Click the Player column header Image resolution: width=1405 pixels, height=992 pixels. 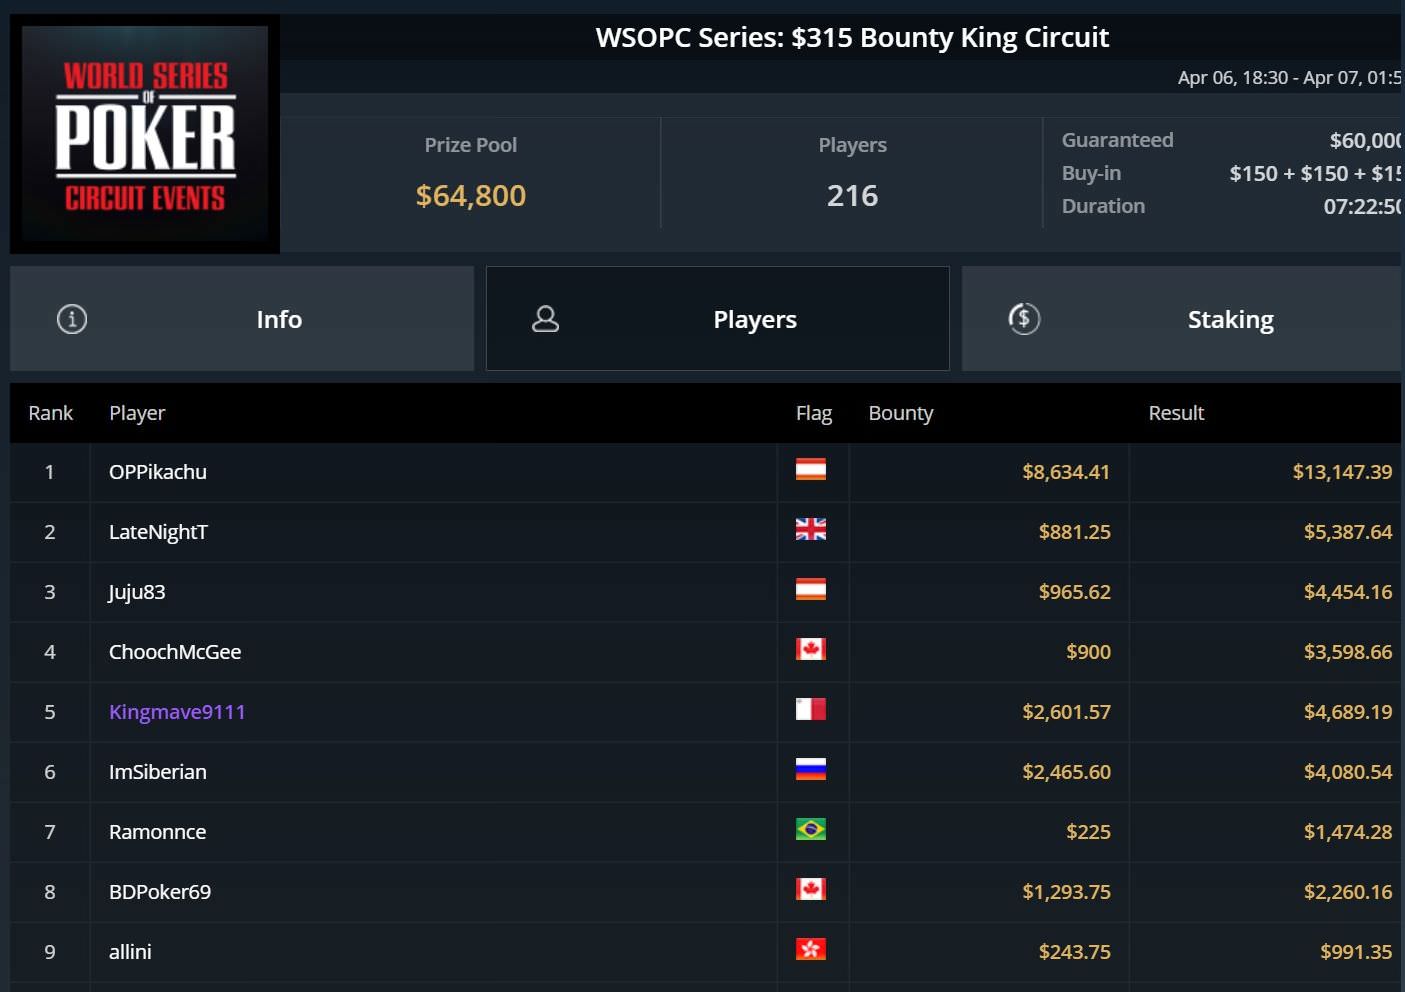[137, 413]
